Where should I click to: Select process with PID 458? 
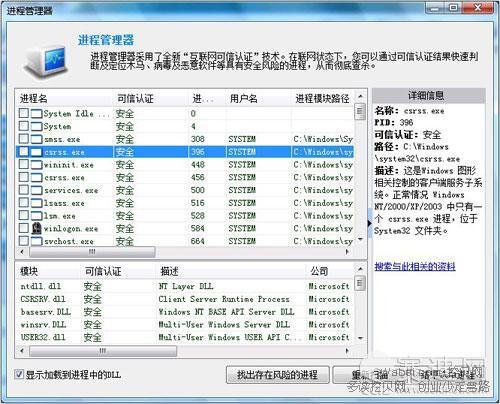[x=185, y=178]
